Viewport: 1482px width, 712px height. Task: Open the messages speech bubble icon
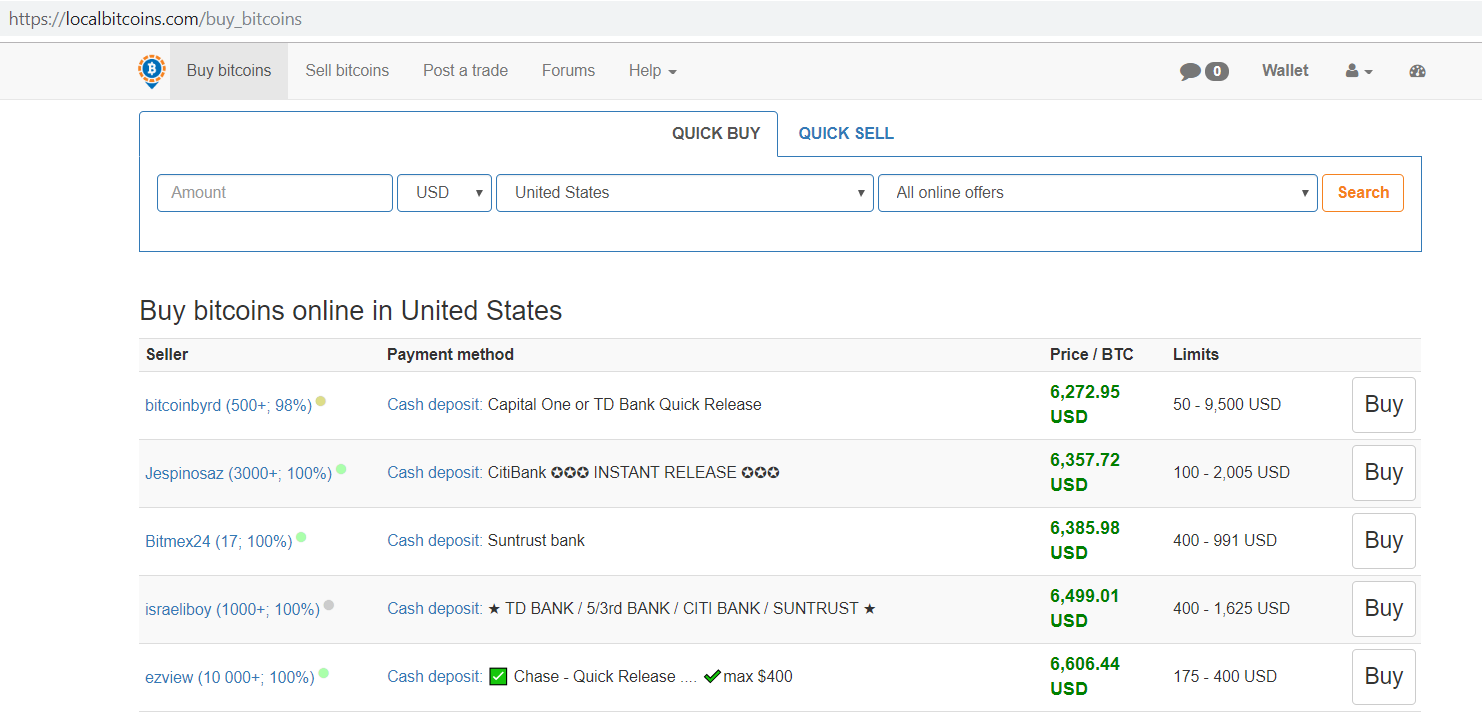click(1190, 72)
